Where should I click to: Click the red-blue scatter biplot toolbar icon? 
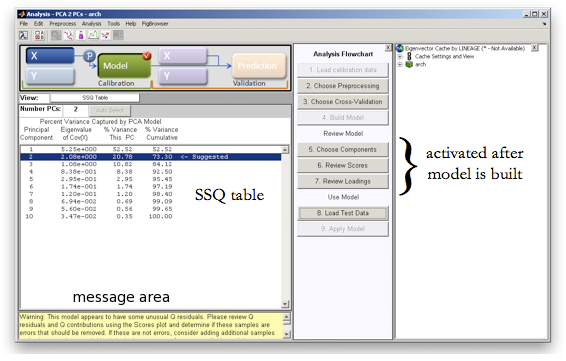[105, 35]
